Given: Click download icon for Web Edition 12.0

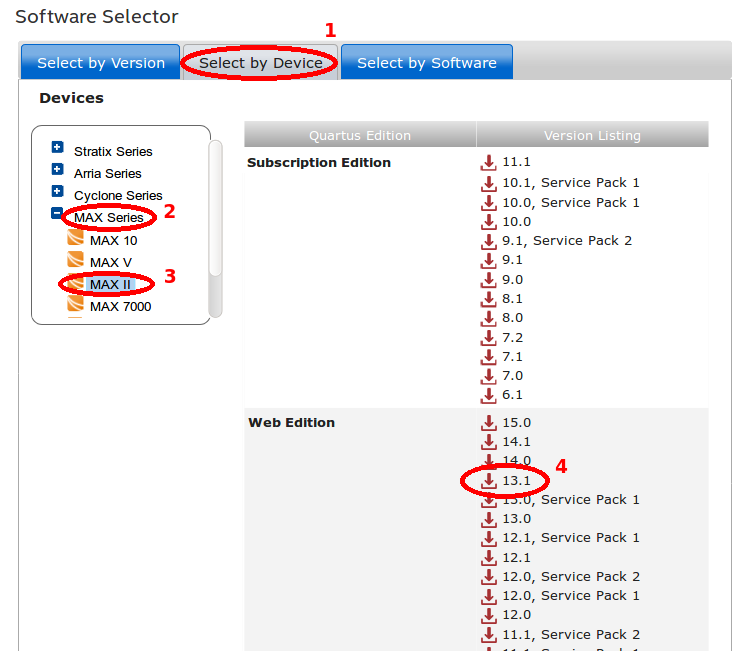Looking at the screenshot, I should coord(488,616).
